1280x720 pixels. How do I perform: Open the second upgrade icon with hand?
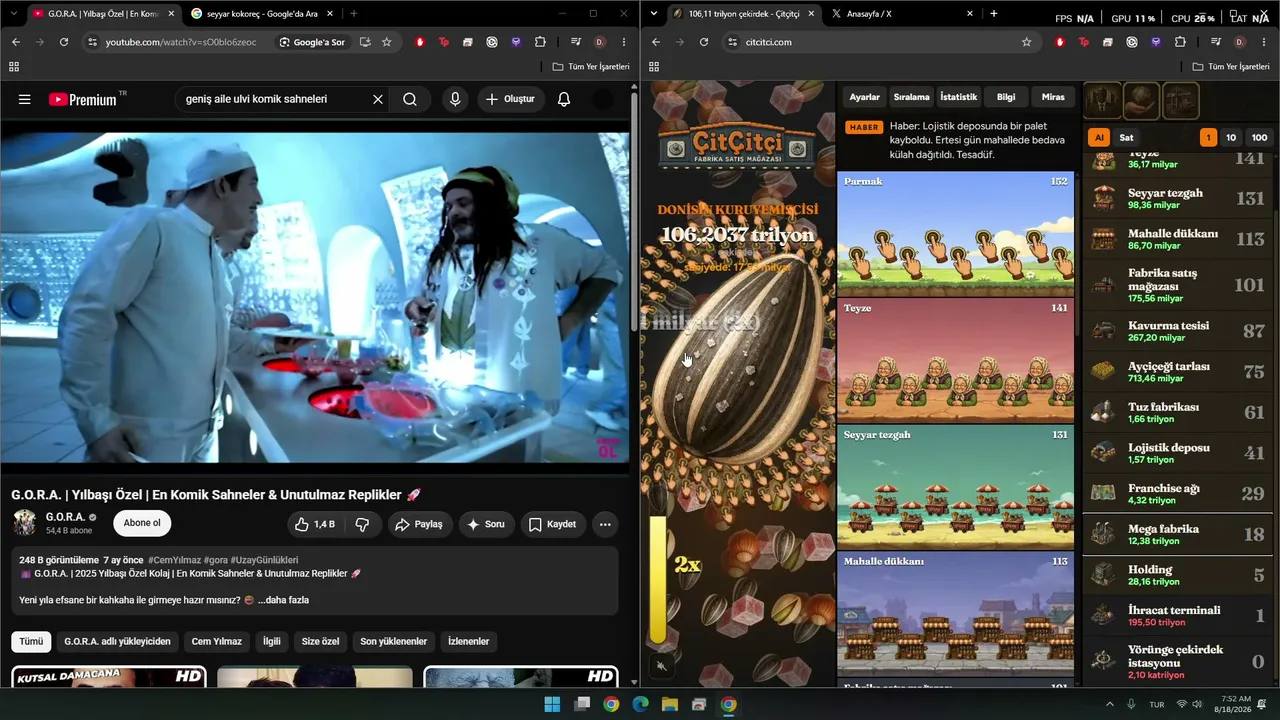tap(1143, 100)
